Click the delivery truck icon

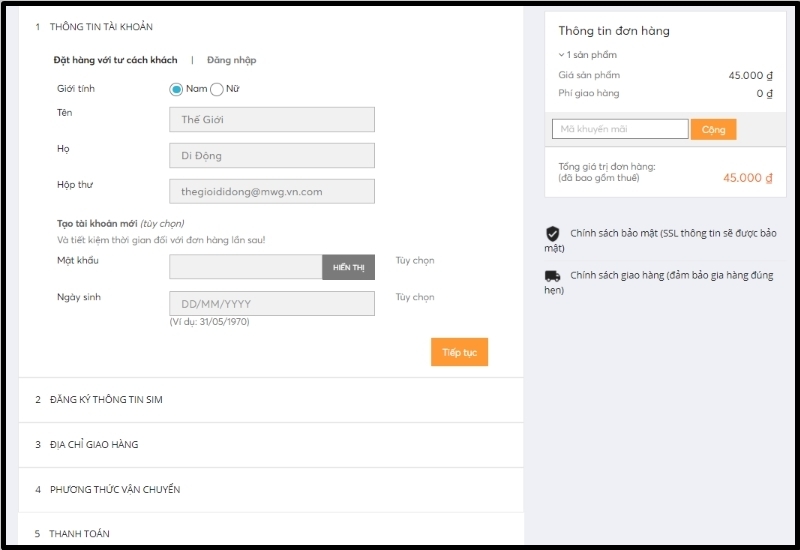point(553,276)
